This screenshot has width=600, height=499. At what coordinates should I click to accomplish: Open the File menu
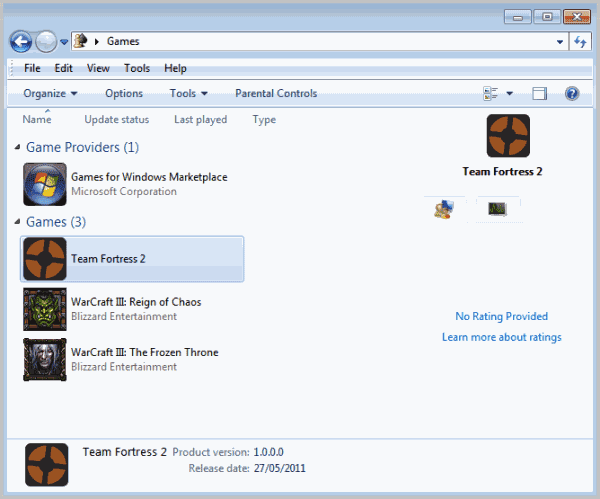(x=32, y=68)
